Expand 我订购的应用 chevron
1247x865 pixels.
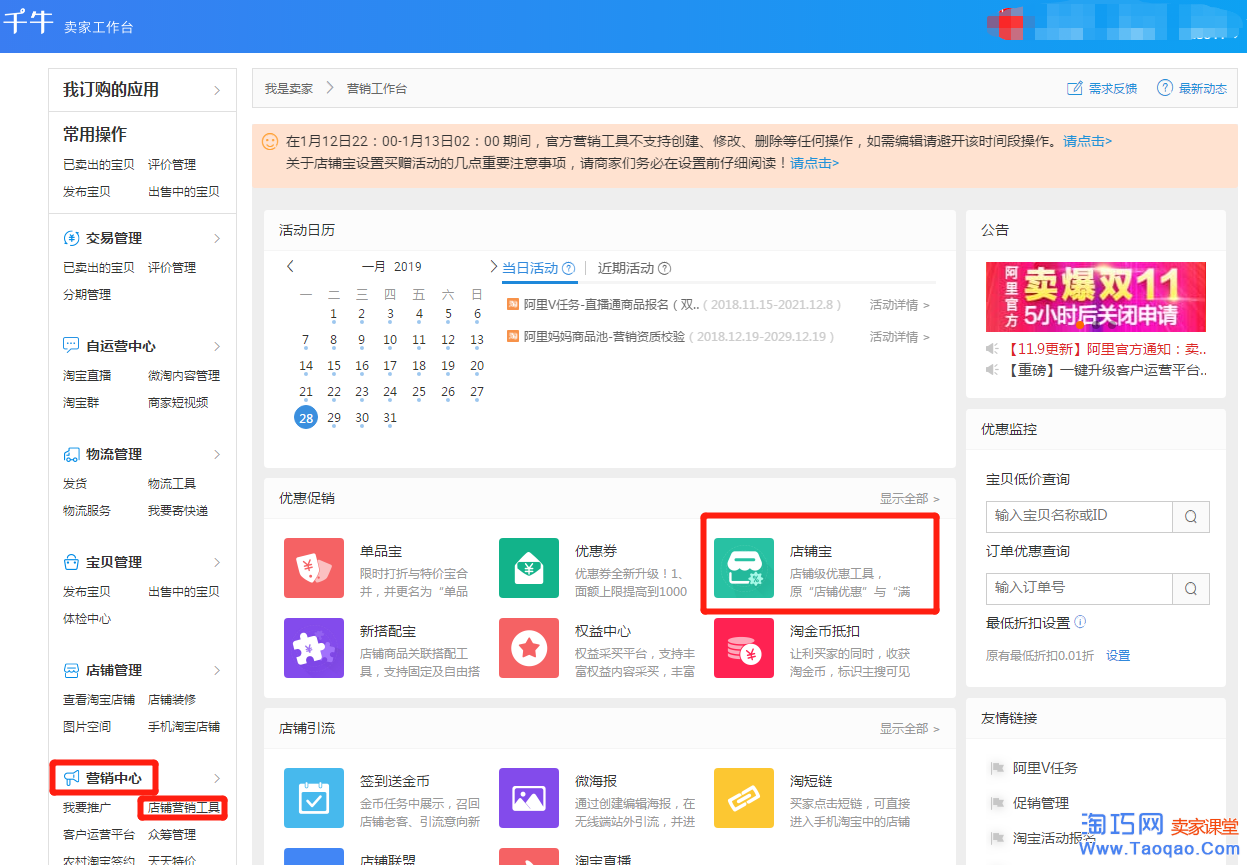click(217, 90)
